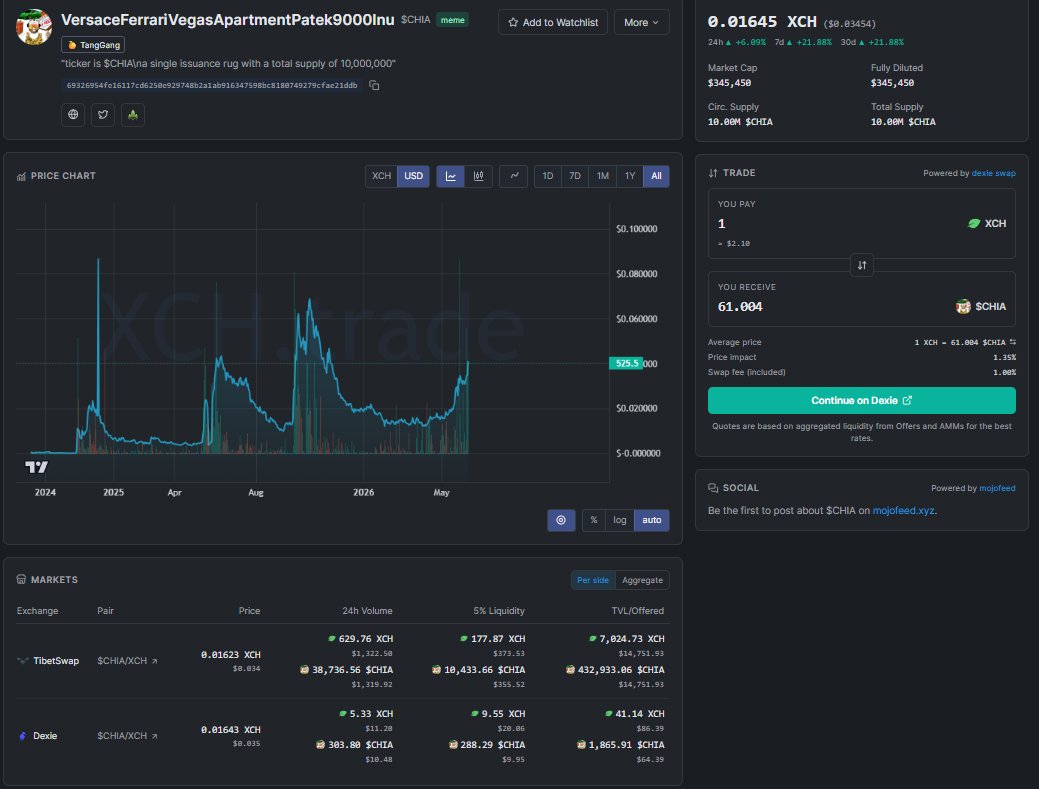Select the 7D chart range
Screen dimensions: 1039x789
575,176
